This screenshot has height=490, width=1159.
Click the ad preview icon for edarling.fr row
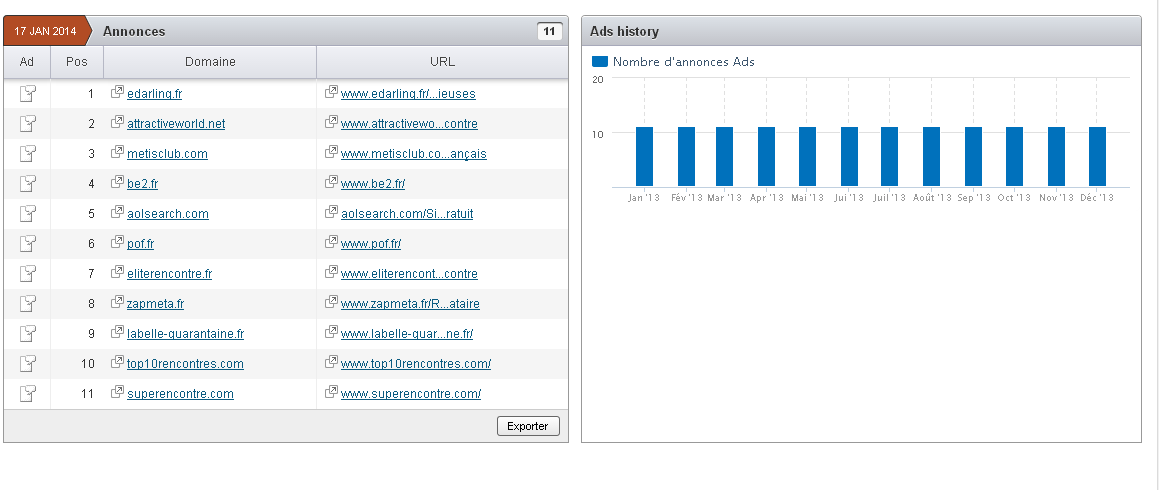pyautogui.click(x=27, y=93)
